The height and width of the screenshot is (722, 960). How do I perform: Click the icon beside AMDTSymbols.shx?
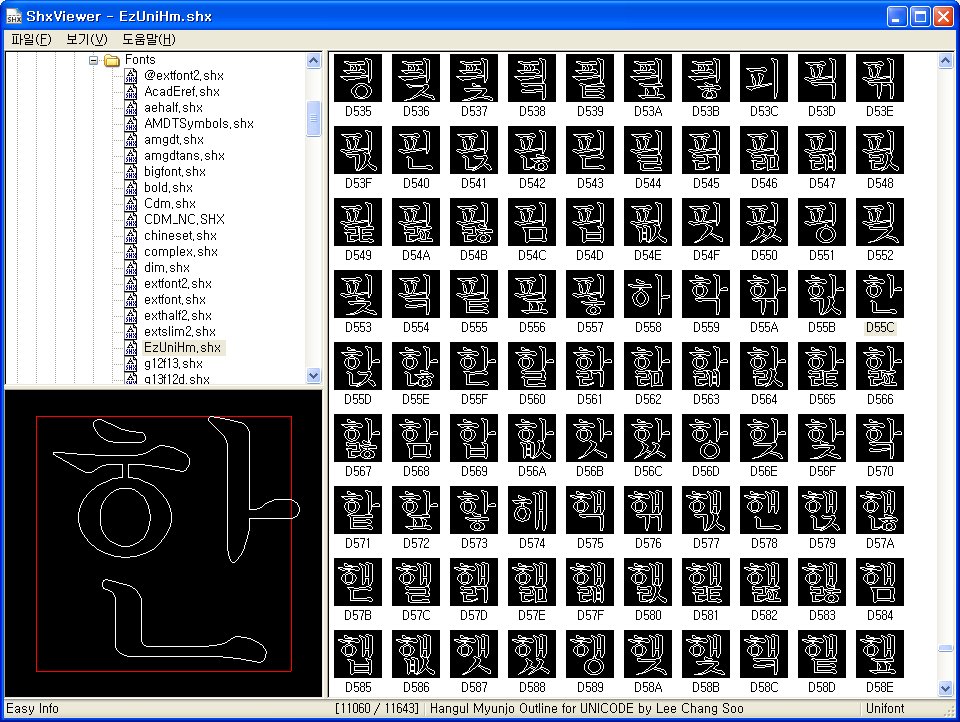pyautogui.click(x=131, y=124)
